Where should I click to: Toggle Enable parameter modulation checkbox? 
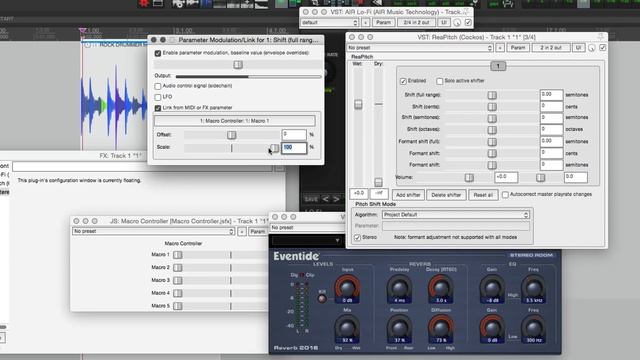point(158,53)
